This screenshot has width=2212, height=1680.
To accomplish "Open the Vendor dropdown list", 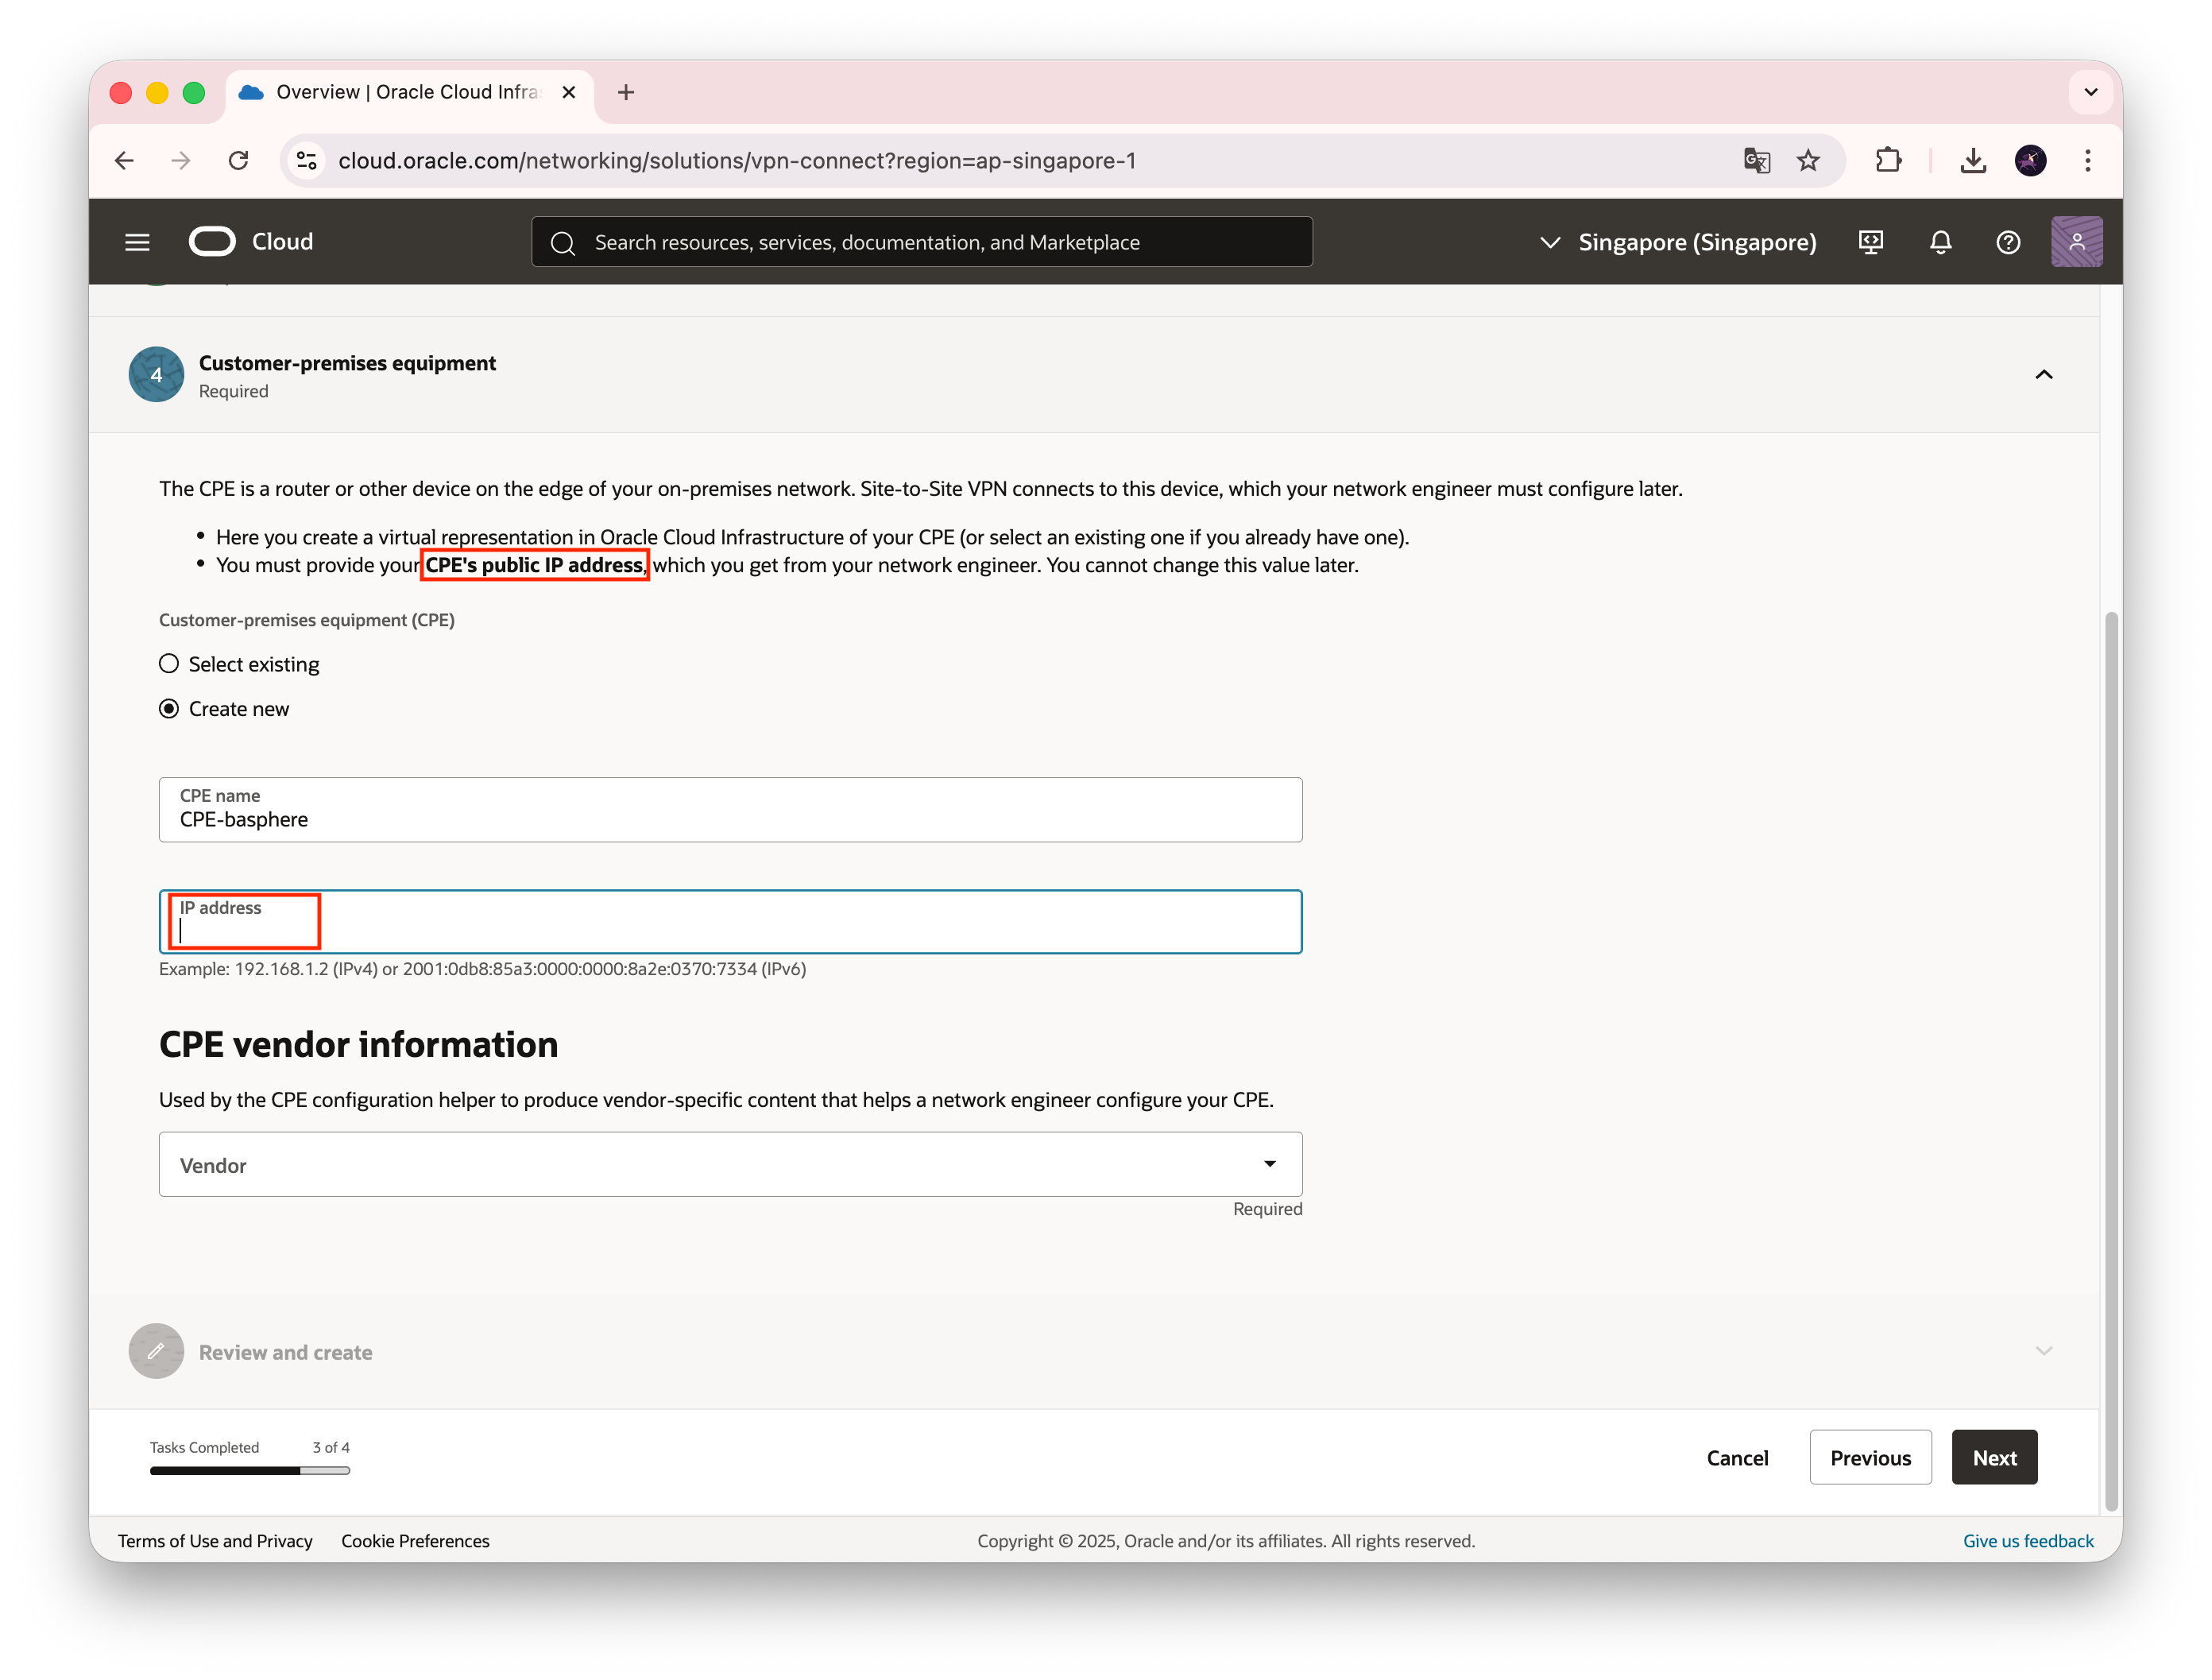I will [730, 1164].
